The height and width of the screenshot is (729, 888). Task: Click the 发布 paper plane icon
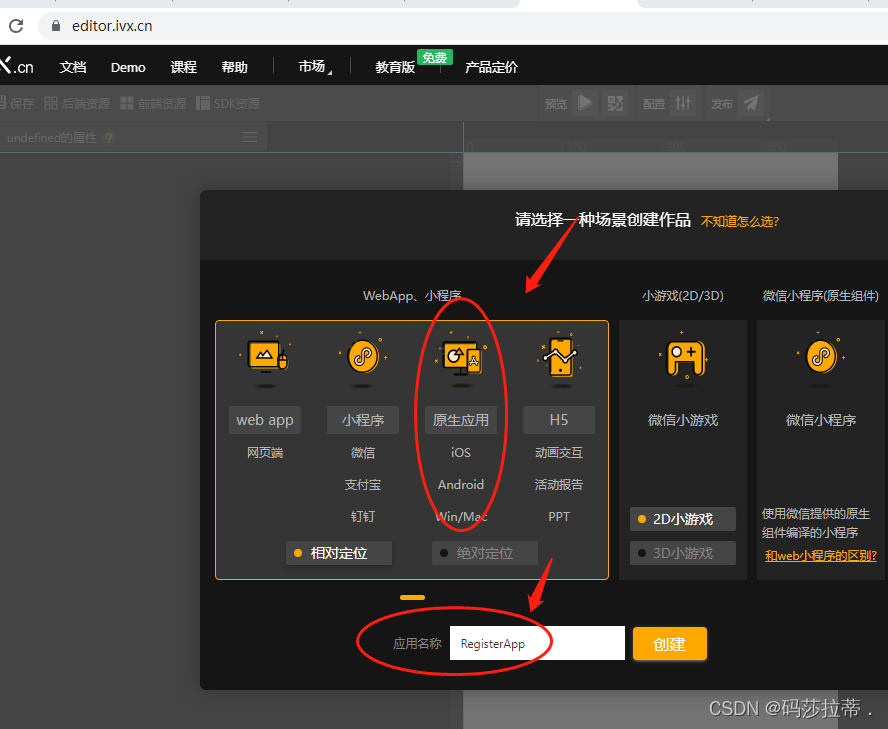coord(751,103)
